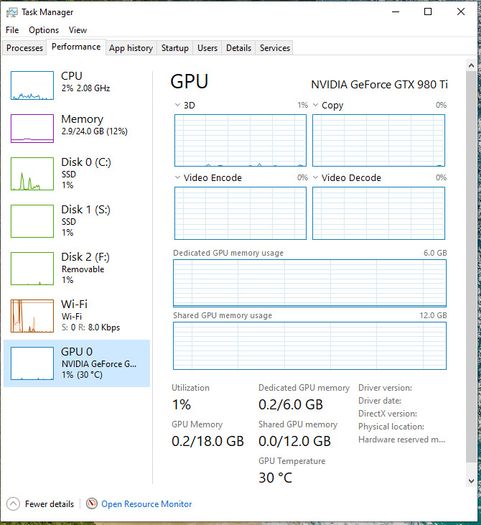The width and height of the screenshot is (481, 525).
Task: Click the vertical scrollbar thumb
Action: pos(471,266)
